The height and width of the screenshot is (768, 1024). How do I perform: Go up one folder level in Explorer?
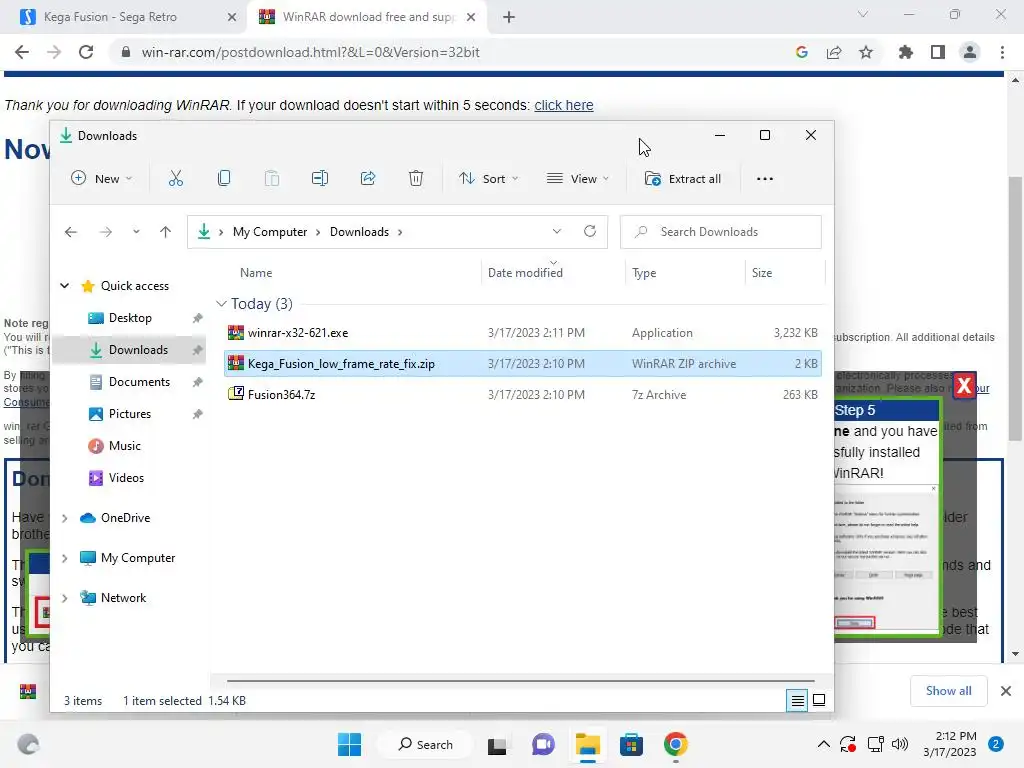pos(165,232)
